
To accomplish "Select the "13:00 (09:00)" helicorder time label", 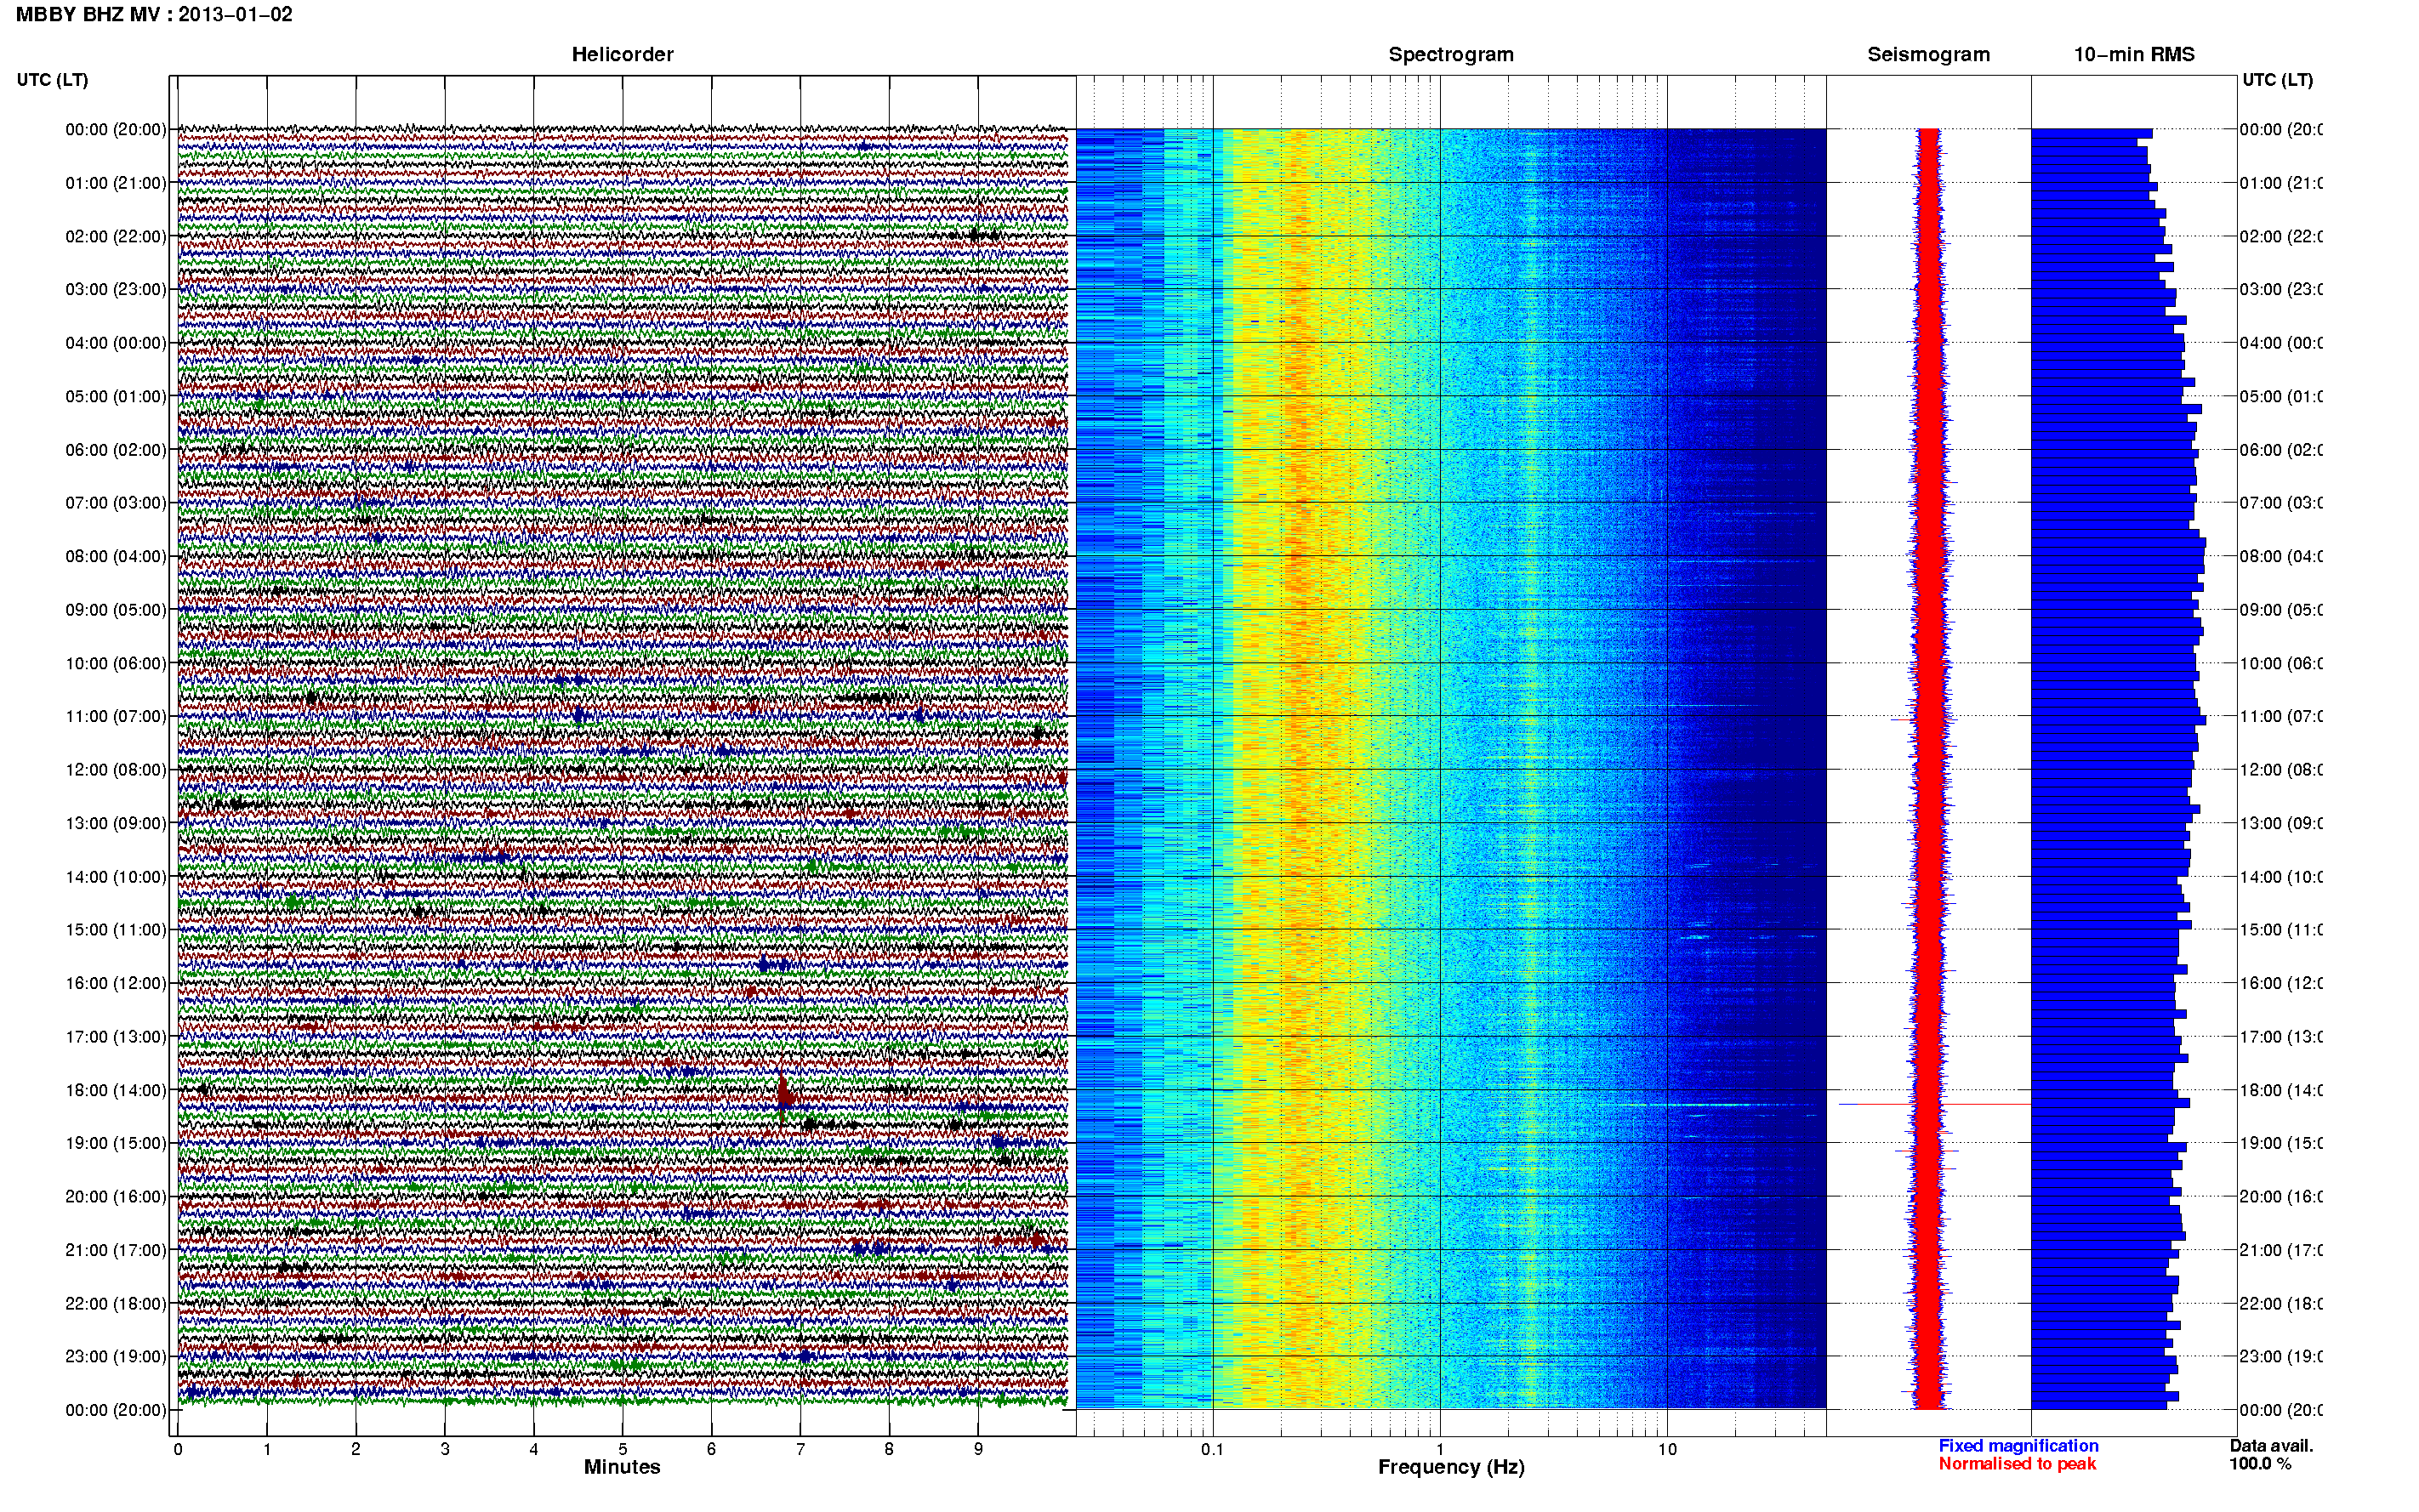I will point(116,823).
